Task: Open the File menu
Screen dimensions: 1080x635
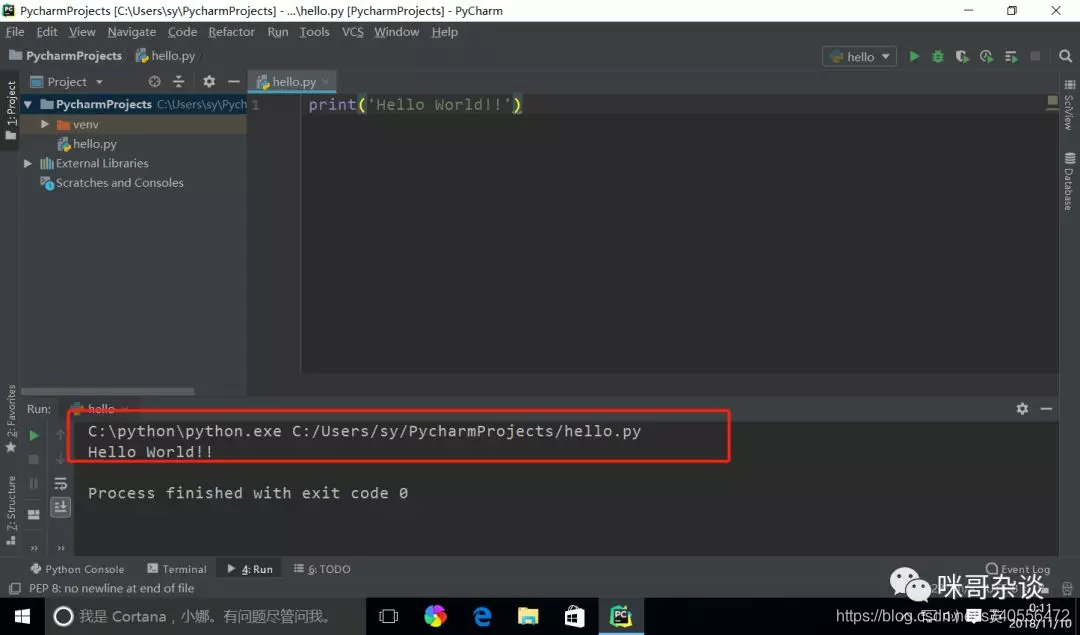Action: tap(14, 32)
